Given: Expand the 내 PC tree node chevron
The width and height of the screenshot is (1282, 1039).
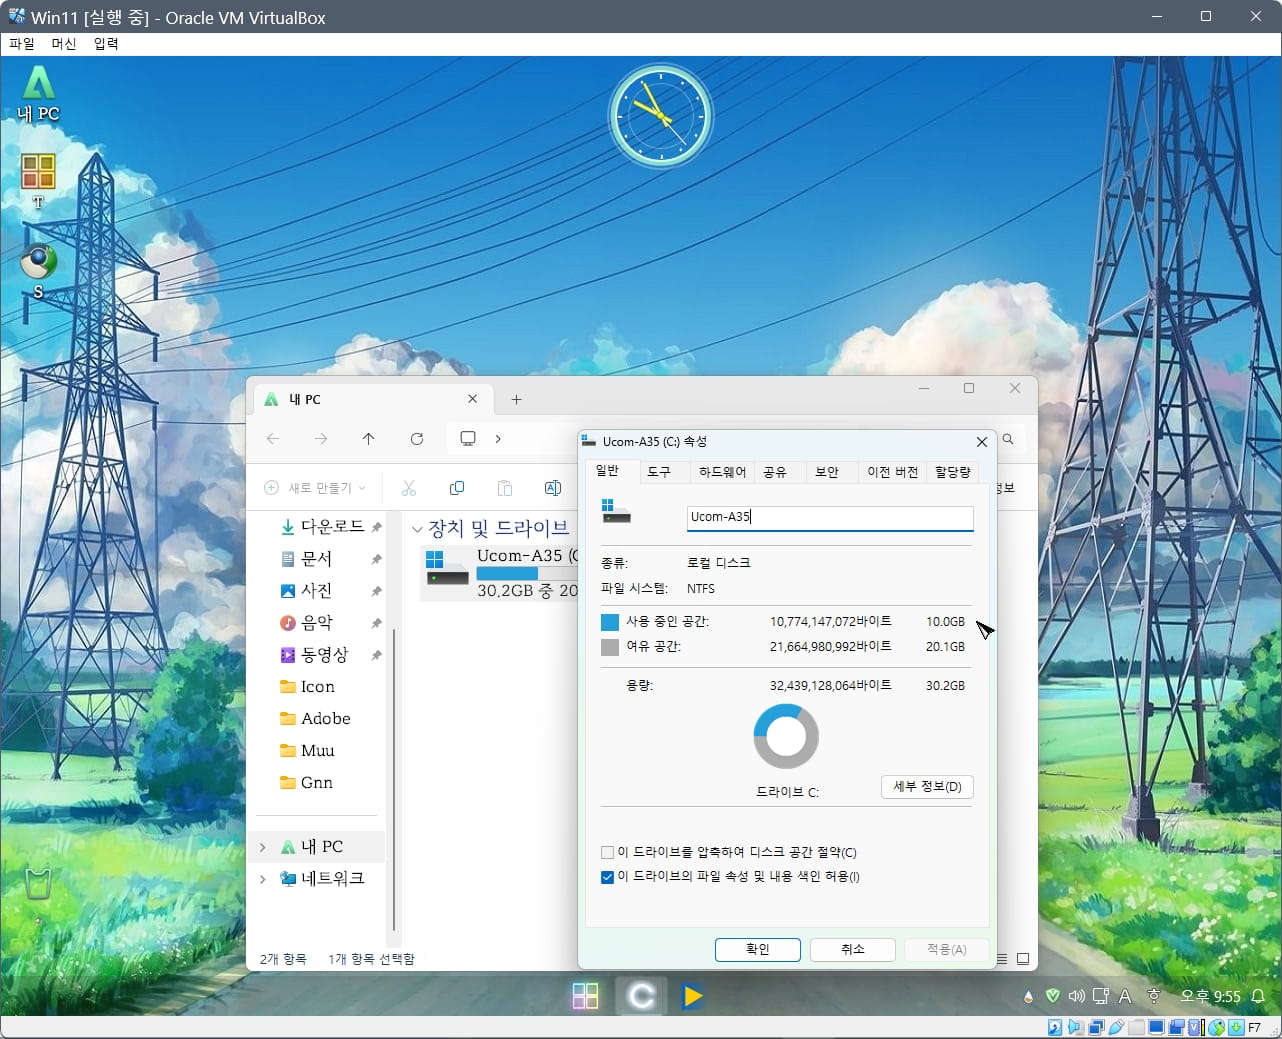Looking at the screenshot, I should pos(263,847).
